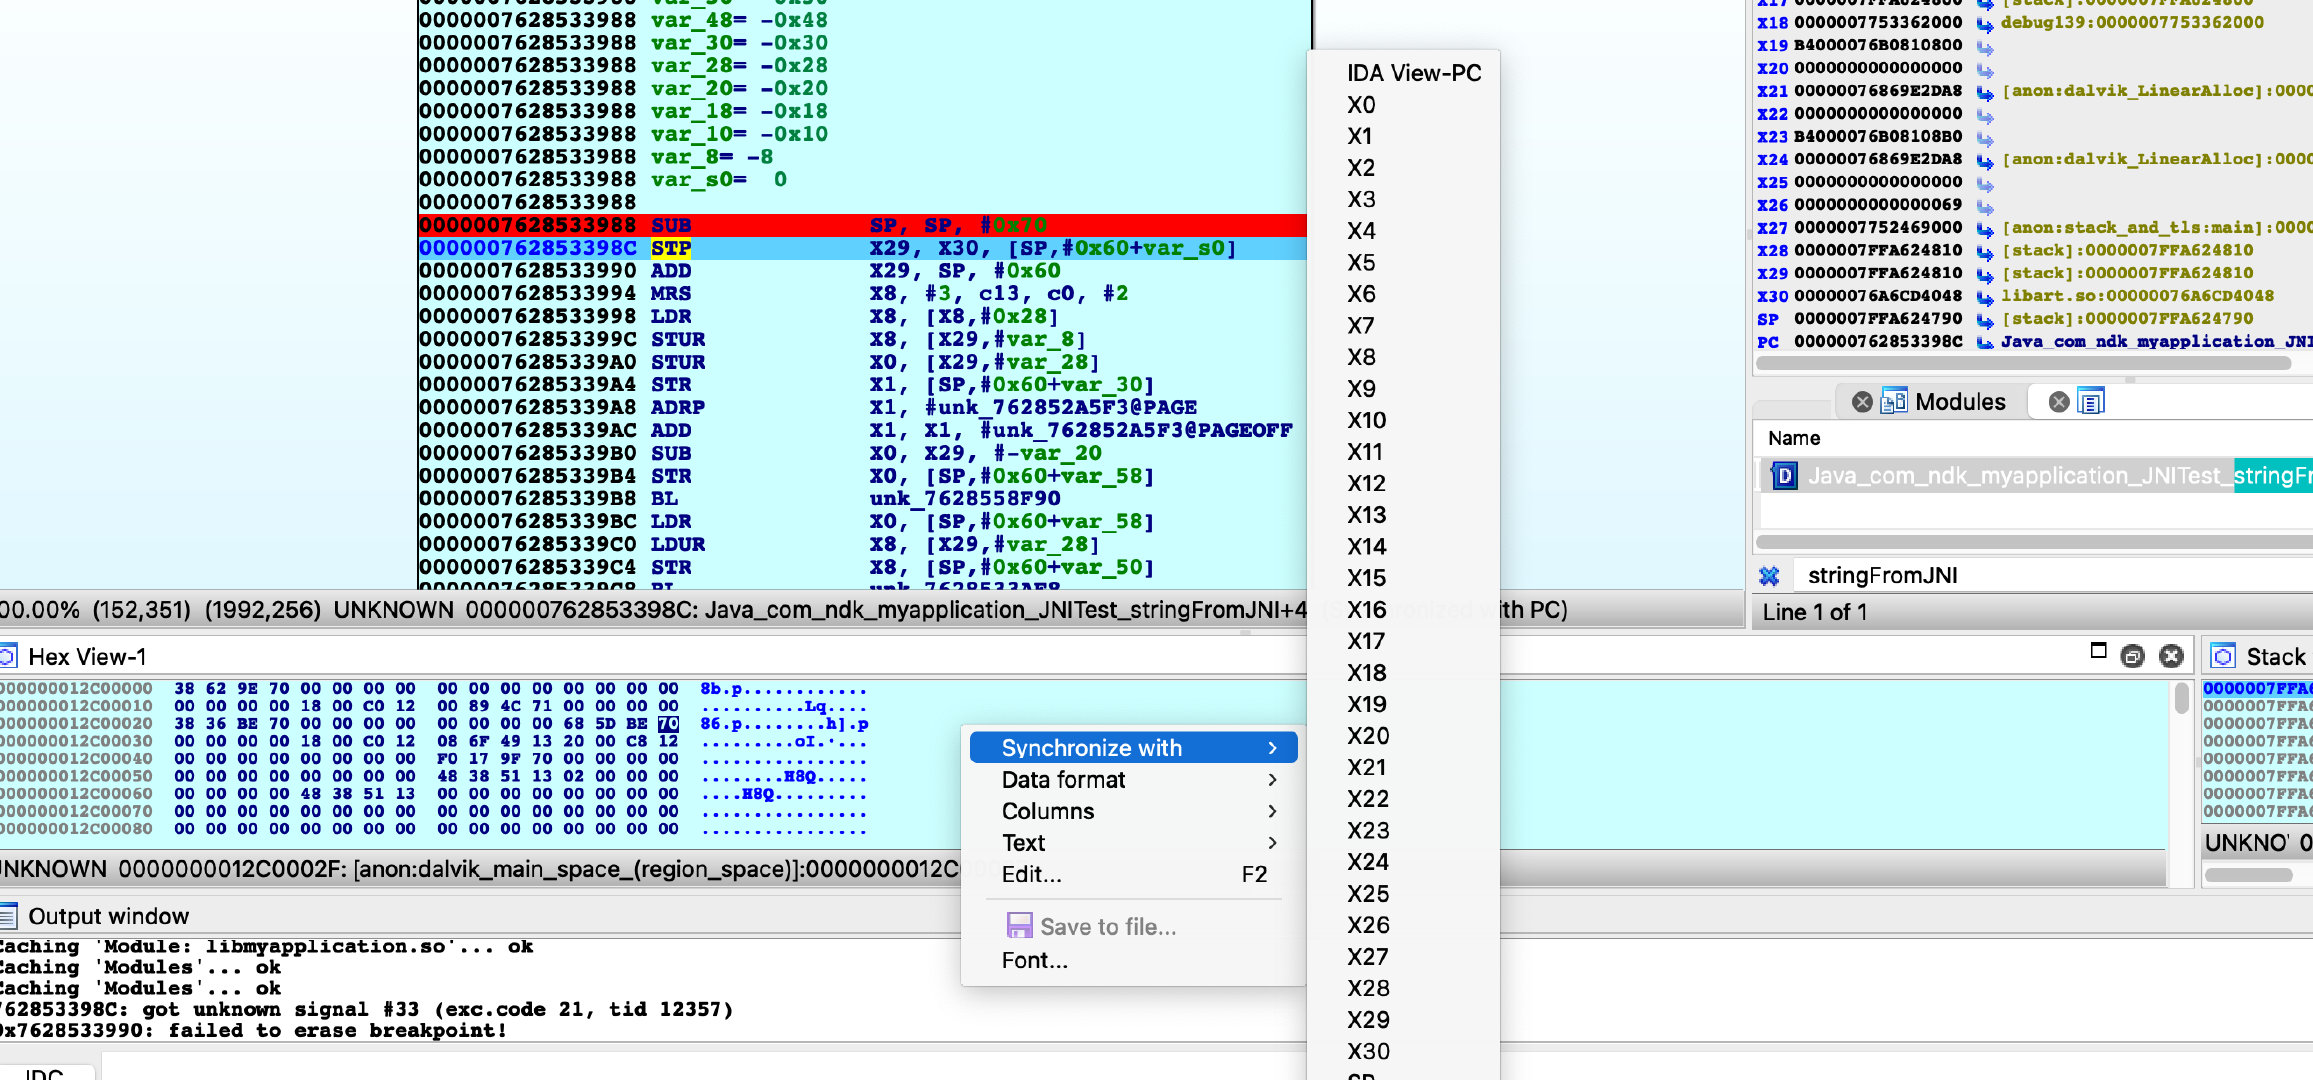The width and height of the screenshot is (2313, 1080).
Task: Clear the stringFromJNI filter with blue X
Action: (1769, 575)
